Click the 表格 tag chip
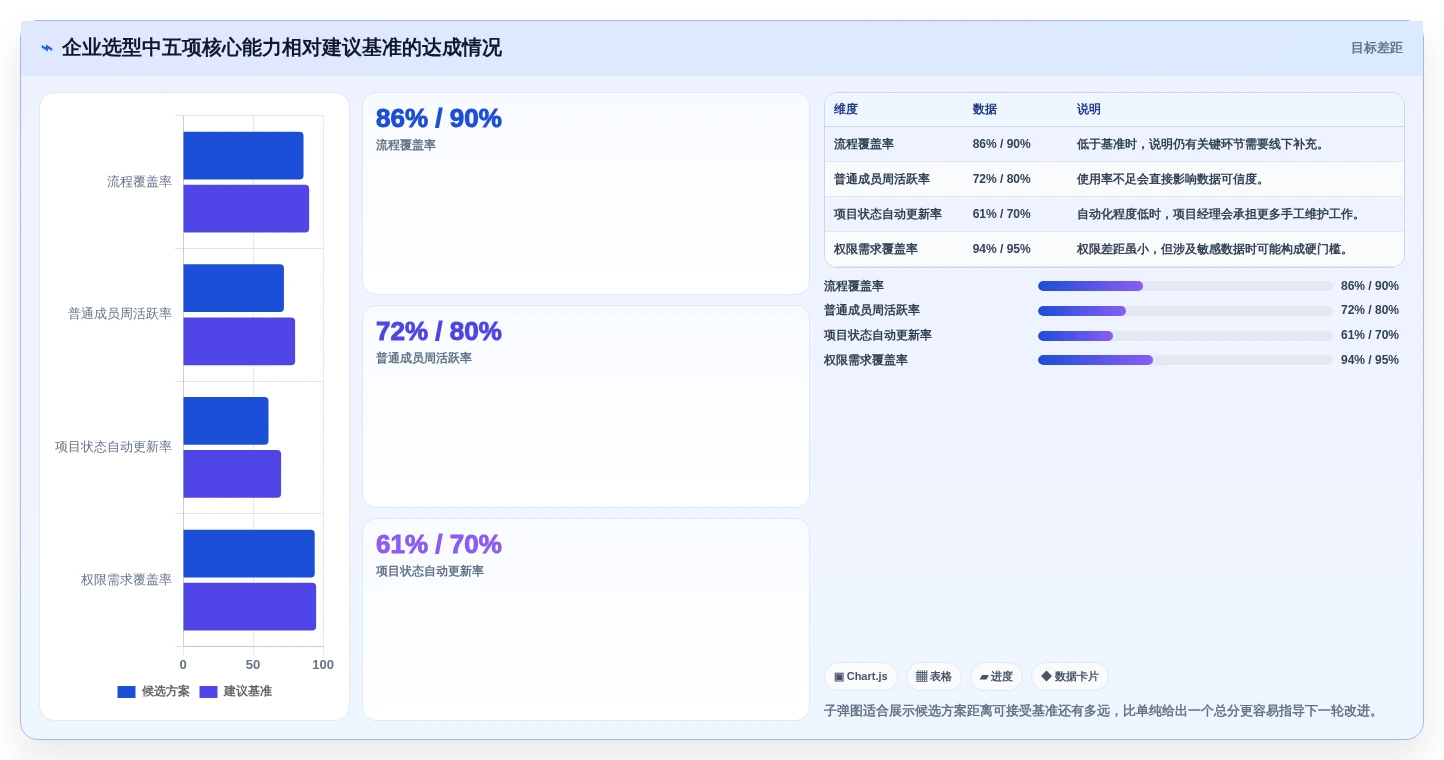The height and width of the screenshot is (760, 1444). (x=934, y=677)
